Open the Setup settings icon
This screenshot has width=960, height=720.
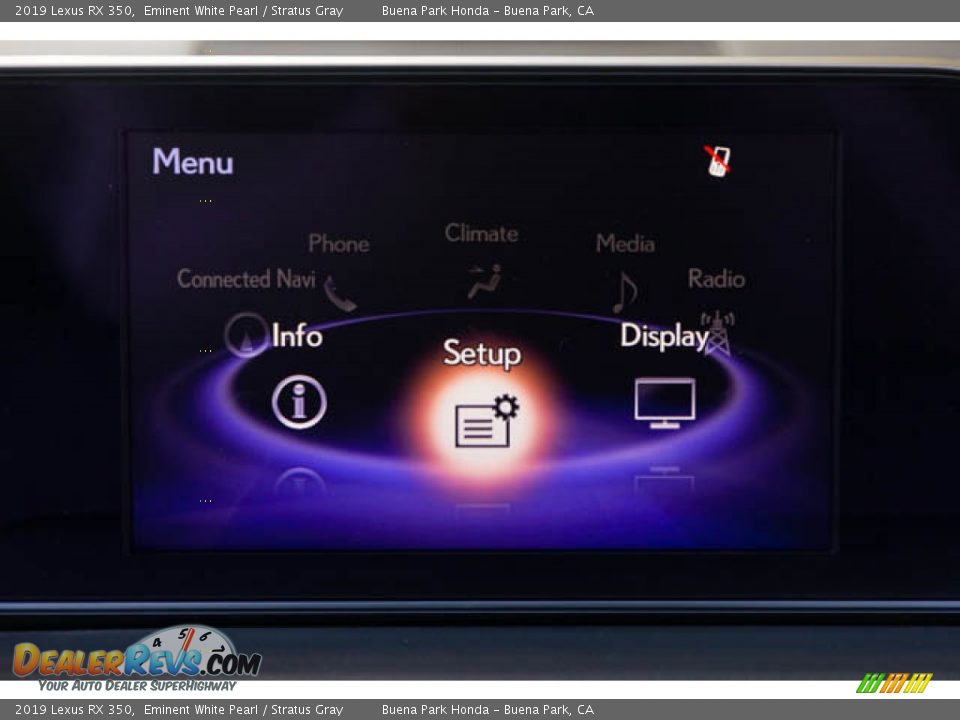(487, 421)
